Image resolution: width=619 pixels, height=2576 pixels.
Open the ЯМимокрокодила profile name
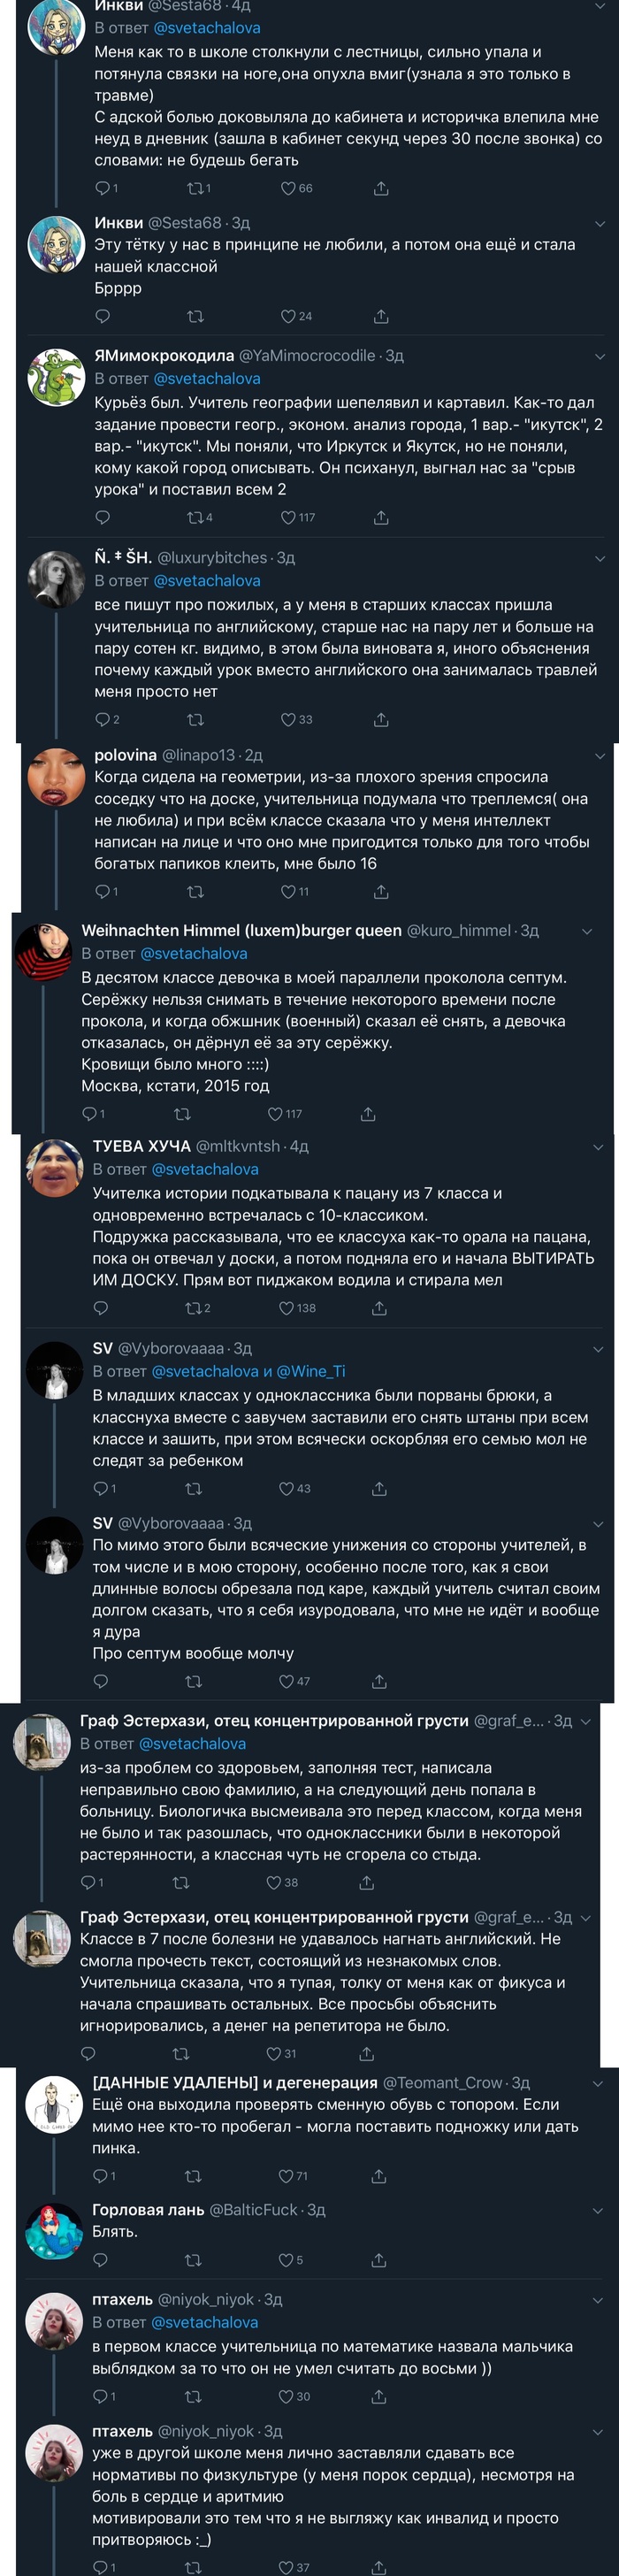coord(164,355)
